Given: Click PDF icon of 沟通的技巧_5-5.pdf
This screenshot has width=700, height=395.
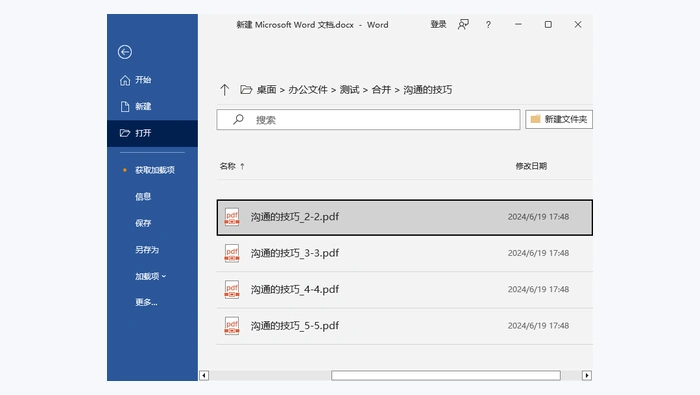Looking at the screenshot, I should [232, 325].
